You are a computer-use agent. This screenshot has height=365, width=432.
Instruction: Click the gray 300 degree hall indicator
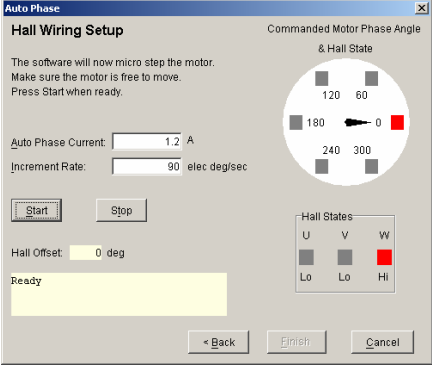point(371,166)
